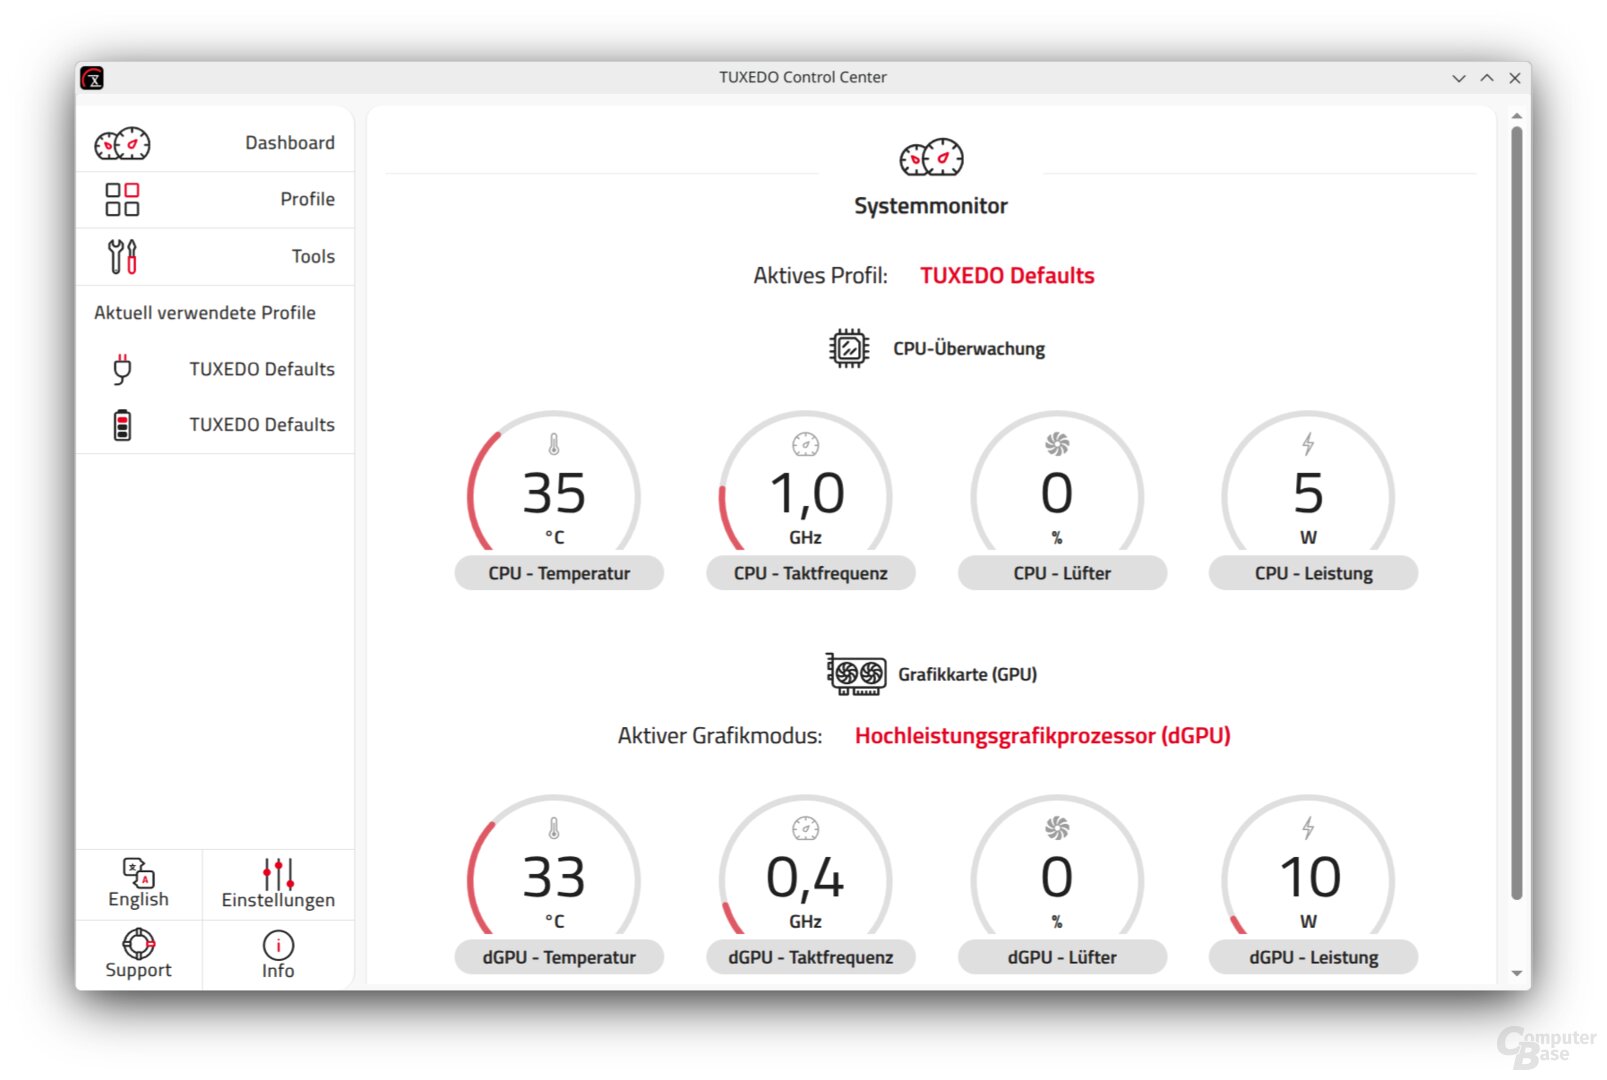Click the CPU - Leistung label
Image resolution: width=1607 pixels, height=1080 pixels.
1313,573
